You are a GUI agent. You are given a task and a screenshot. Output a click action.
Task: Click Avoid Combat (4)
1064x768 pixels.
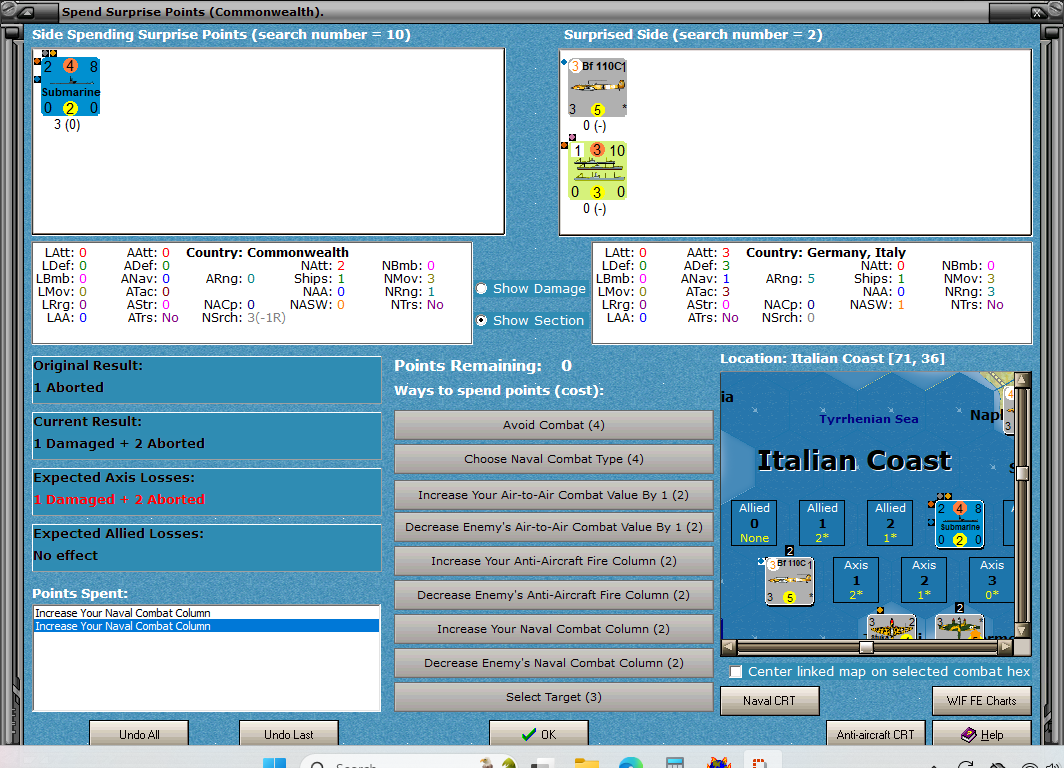pyautogui.click(x=554, y=425)
